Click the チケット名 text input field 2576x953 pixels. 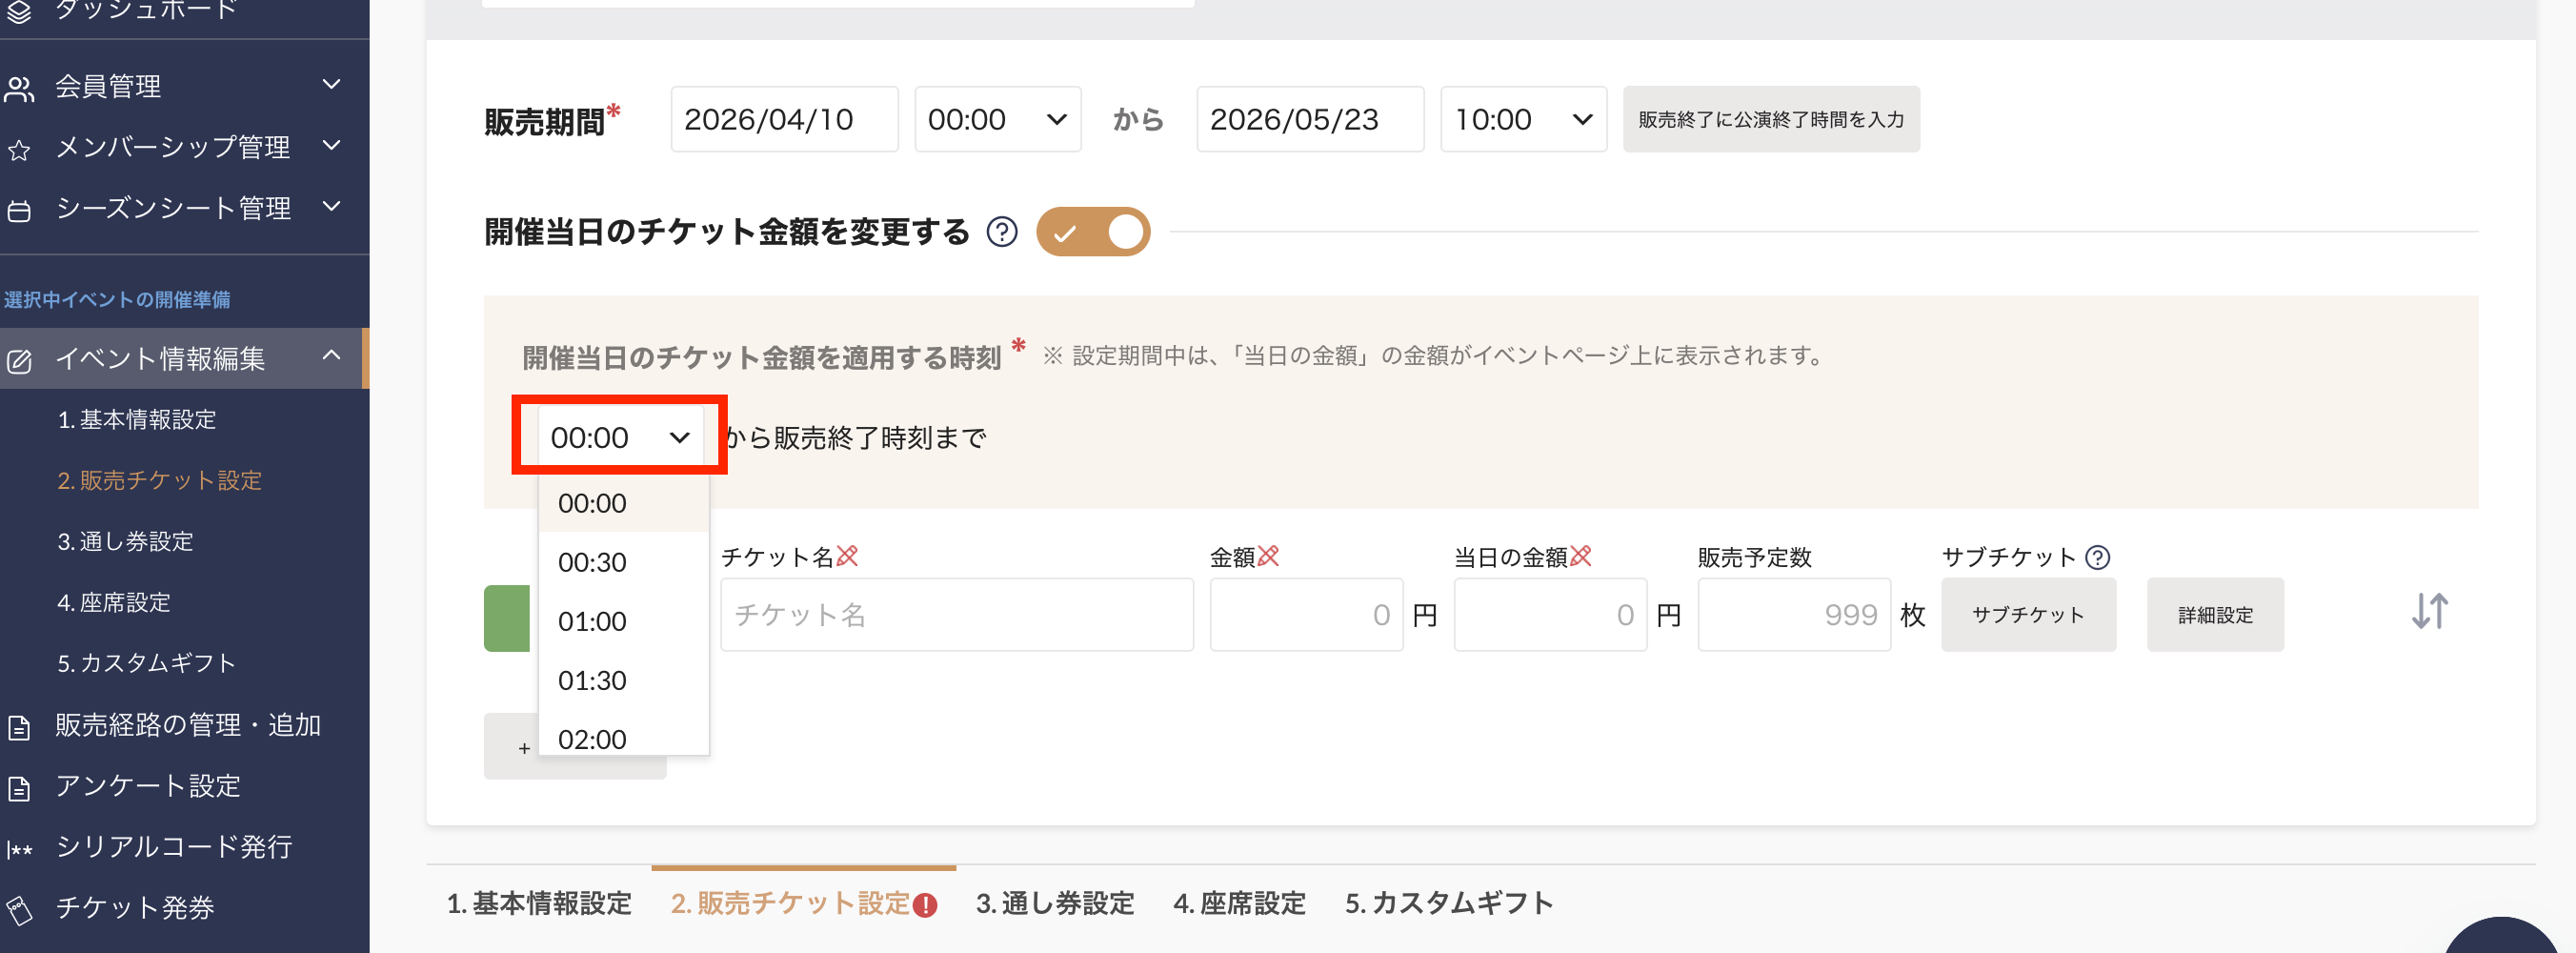956,615
